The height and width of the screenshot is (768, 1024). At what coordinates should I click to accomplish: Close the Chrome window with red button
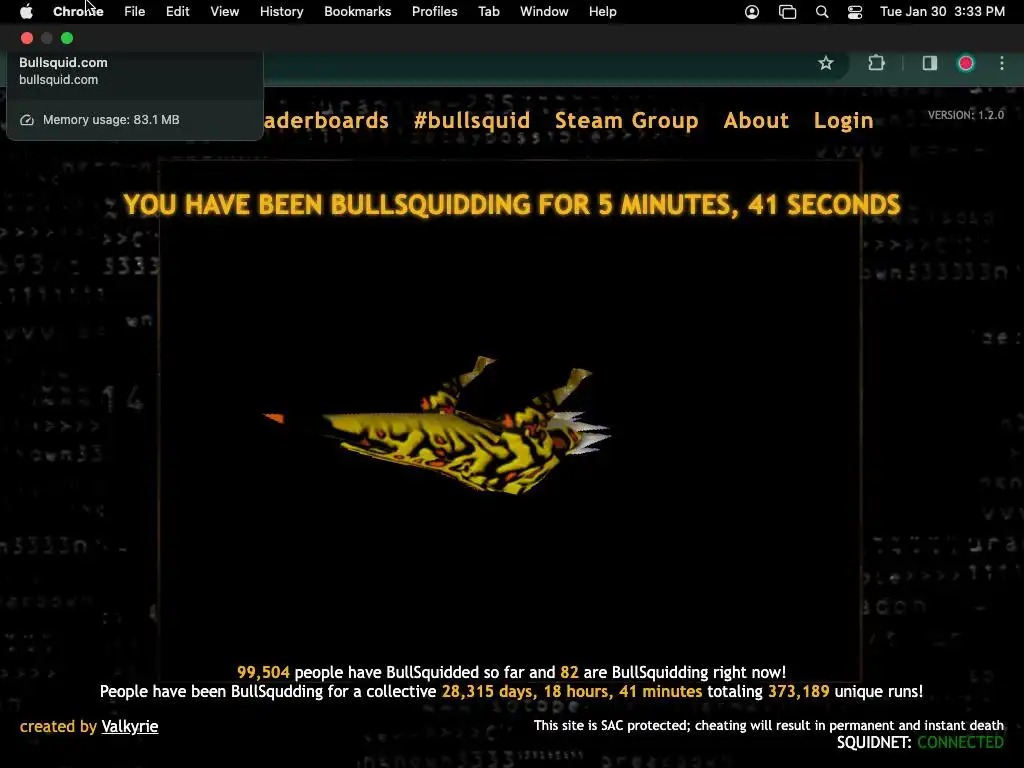tap(27, 38)
